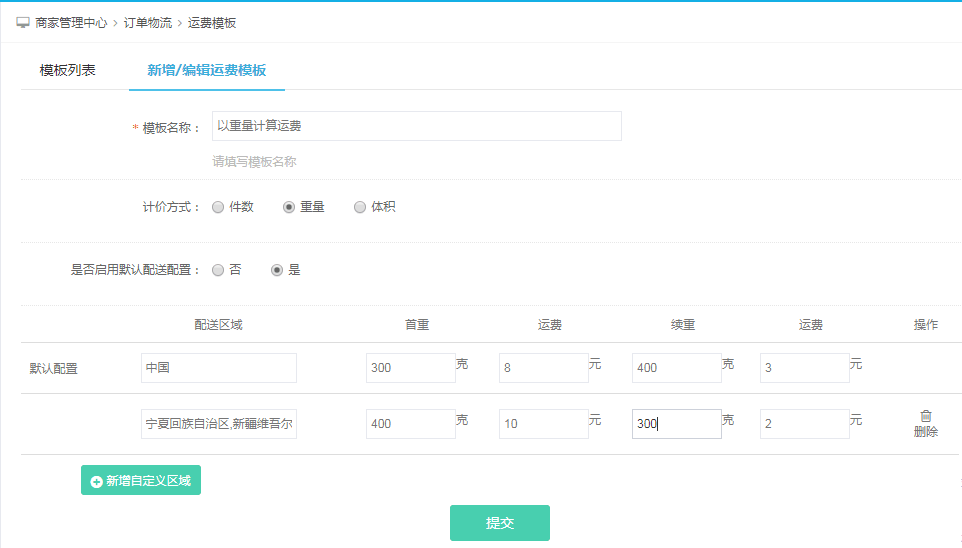Select the 重量 pricing radio button
The height and width of the screenshot is (548, 962).
[289, 207]
